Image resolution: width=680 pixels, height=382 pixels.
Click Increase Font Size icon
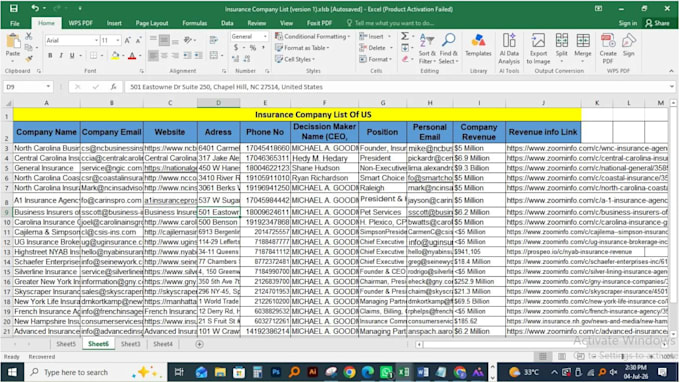(128, 40)
